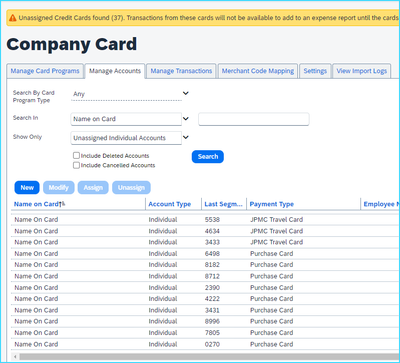Click the Unassigned Individual Accounts combo box
The height and width of the screenshot is (363, 400).
coord(126,138)
